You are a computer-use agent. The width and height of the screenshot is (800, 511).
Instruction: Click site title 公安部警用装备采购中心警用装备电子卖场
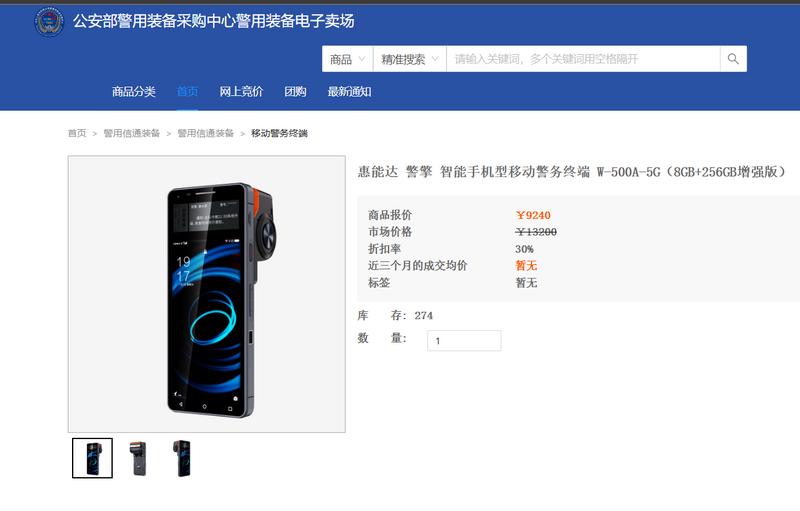point(214,21)
